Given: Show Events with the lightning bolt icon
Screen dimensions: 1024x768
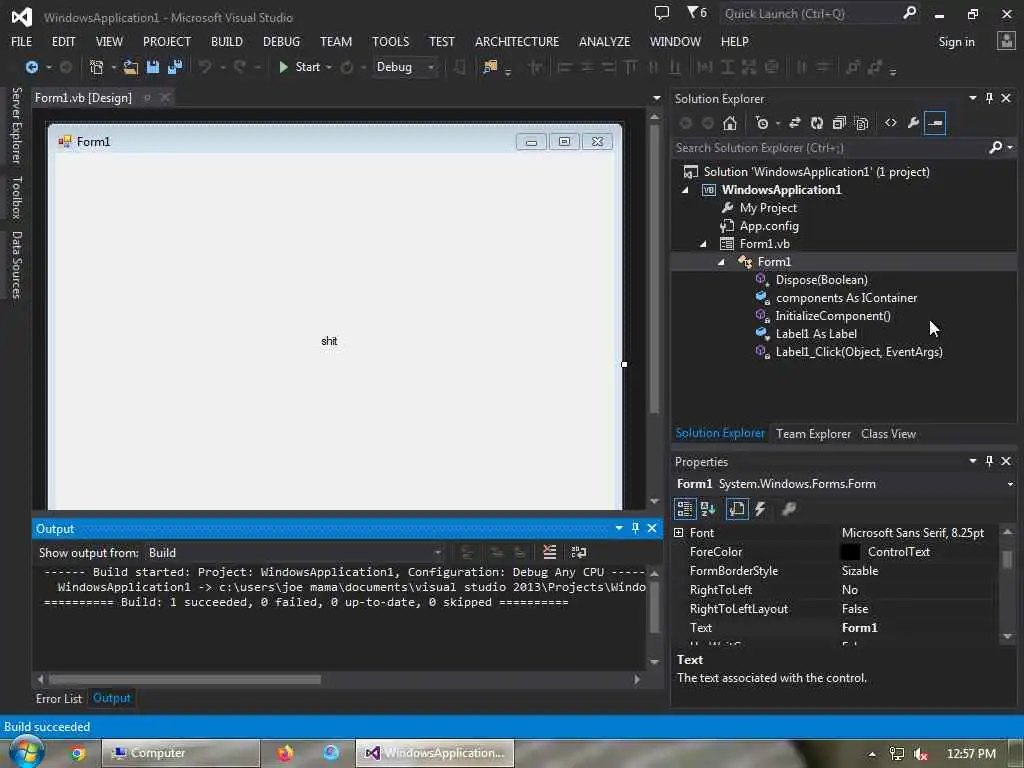Looking at the screenshot, I should click(x=760, y=509).
